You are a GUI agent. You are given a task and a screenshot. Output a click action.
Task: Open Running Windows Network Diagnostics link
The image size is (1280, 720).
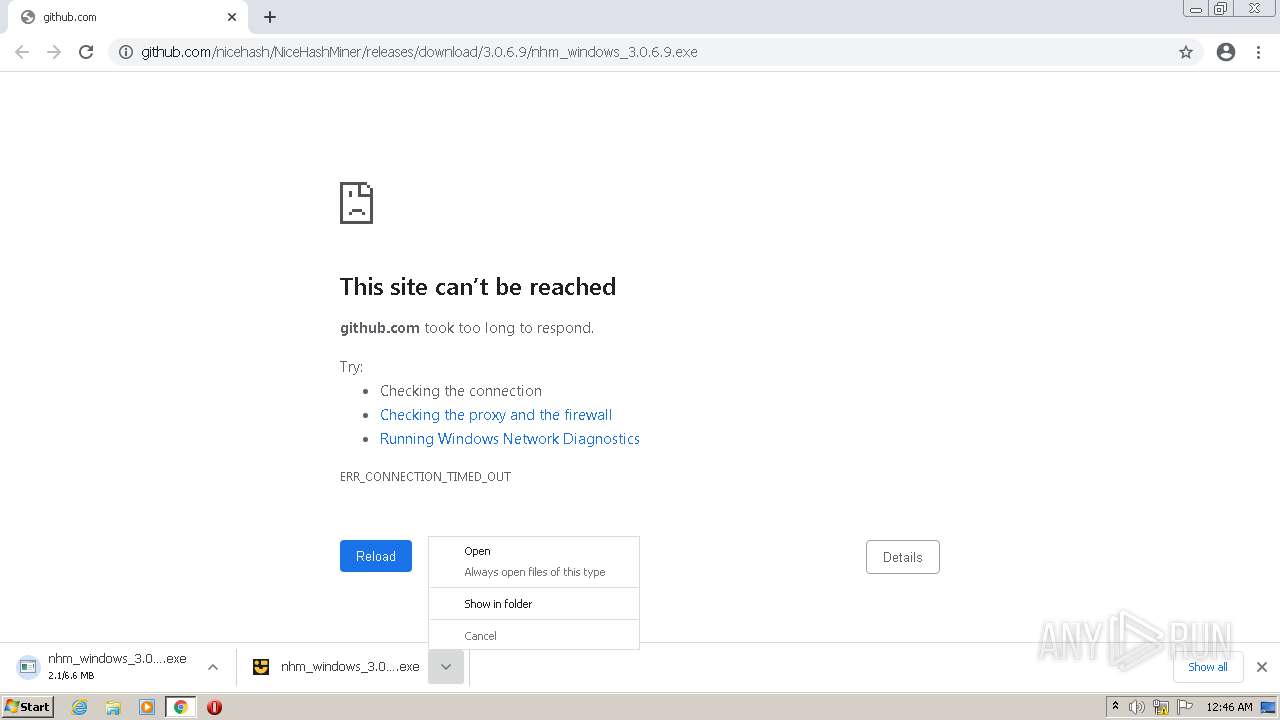coord(510,439)
